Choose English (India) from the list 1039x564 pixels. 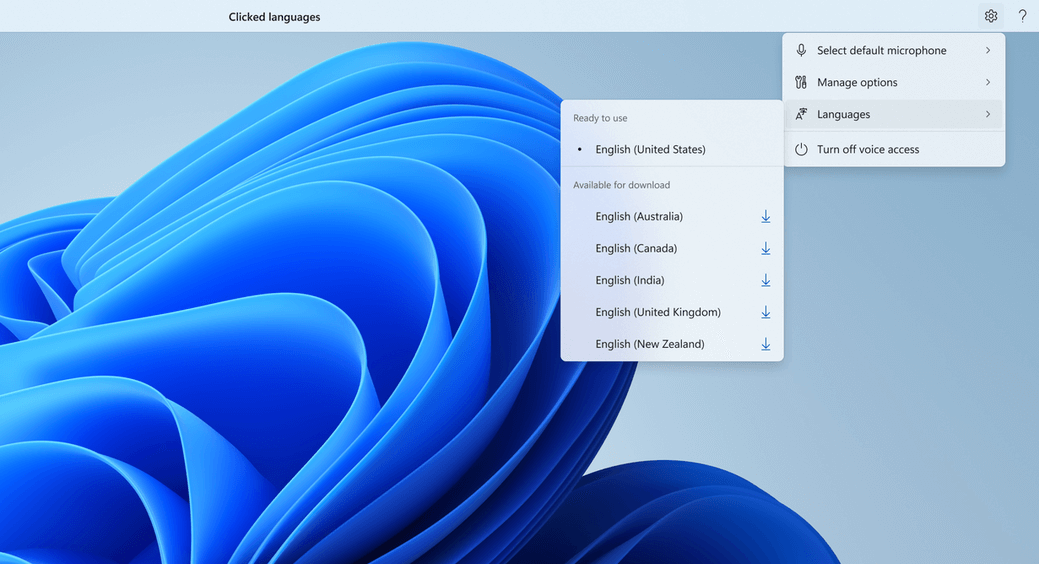point(672,280)
